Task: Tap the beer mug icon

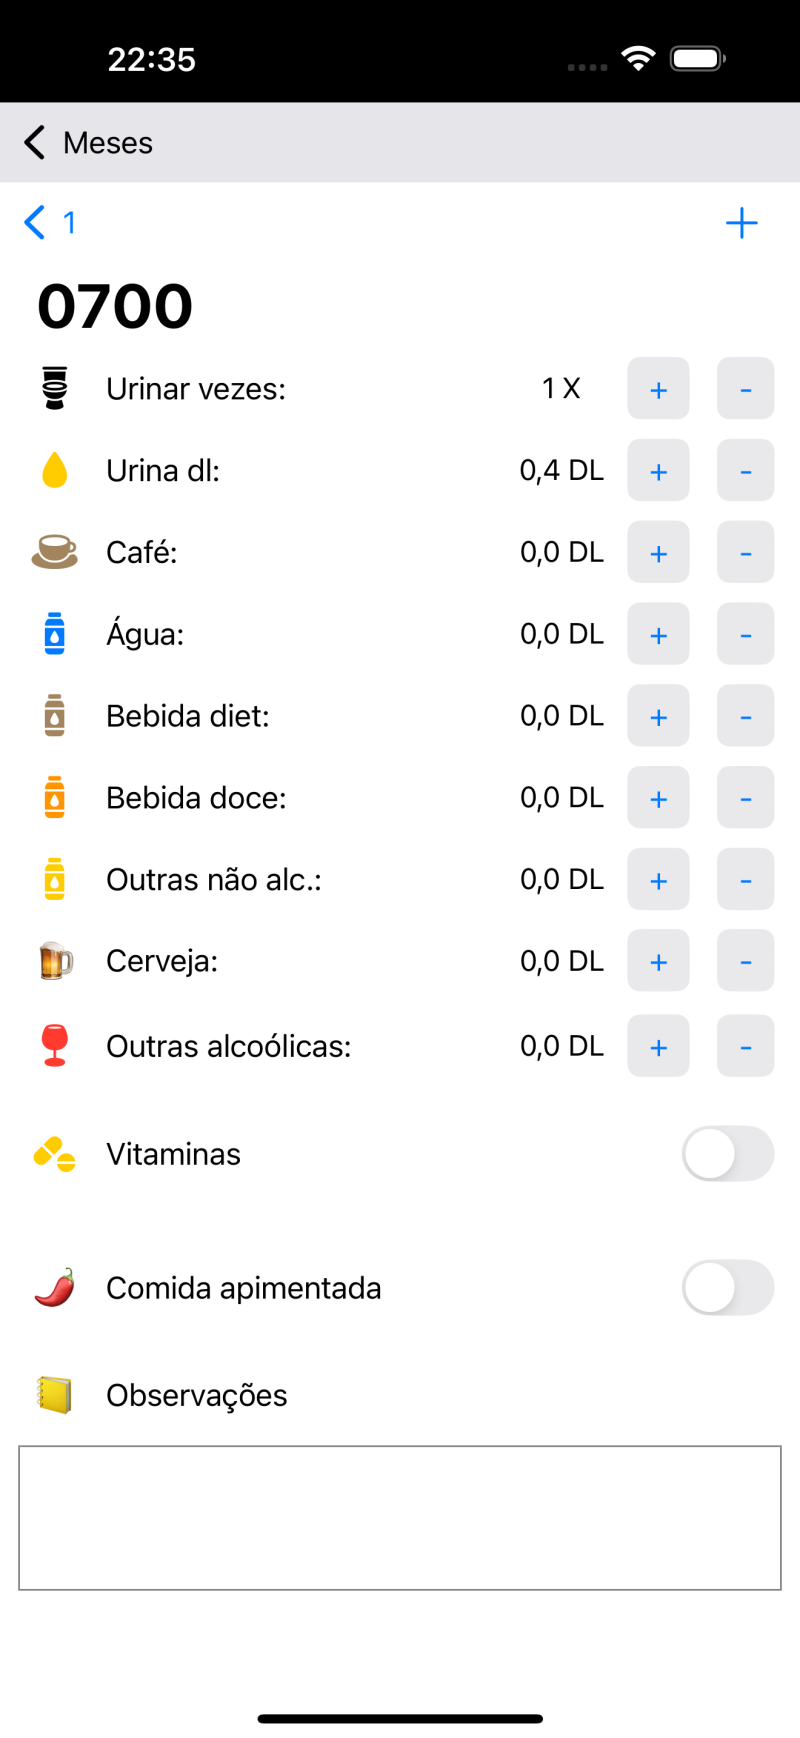Action: tap(55, 961)
